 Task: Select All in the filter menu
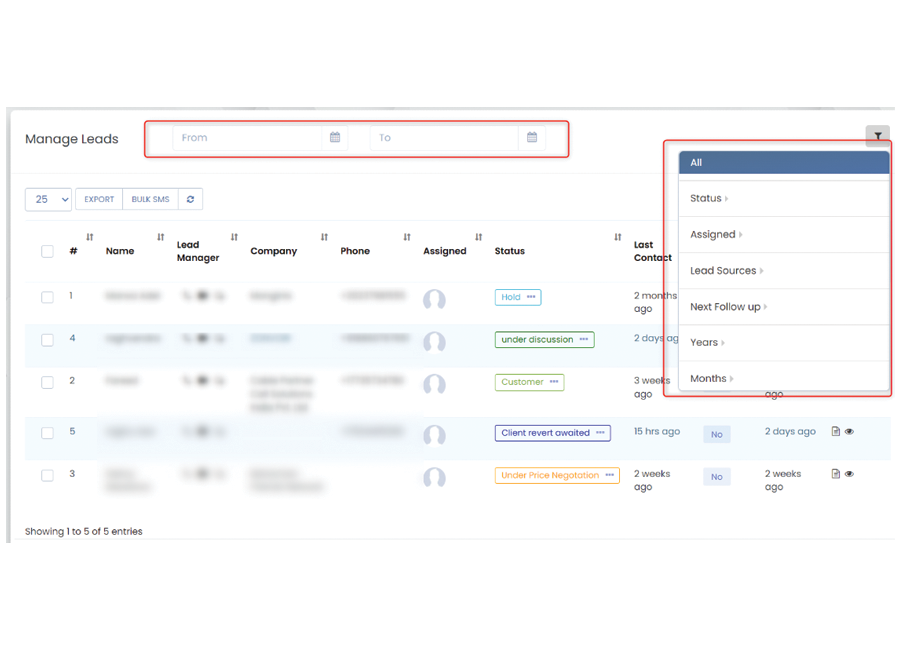point(783,162)
